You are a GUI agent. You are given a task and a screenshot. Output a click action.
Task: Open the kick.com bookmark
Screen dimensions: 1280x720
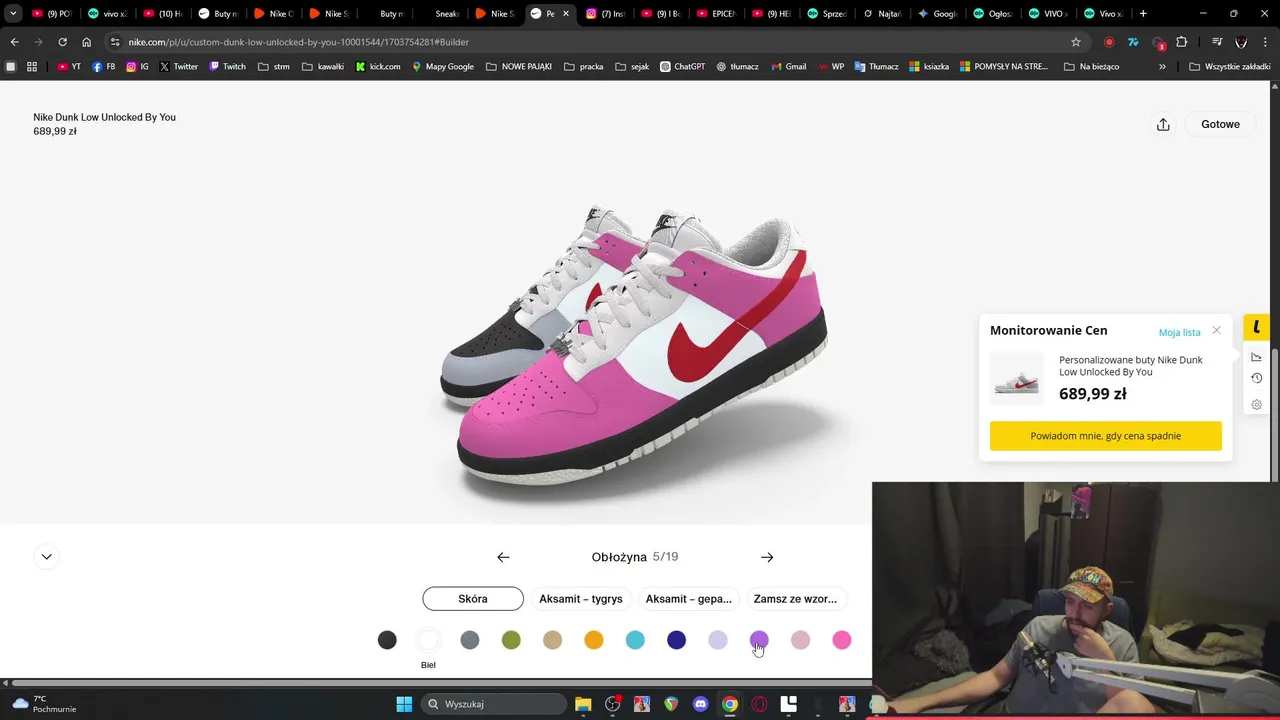click(378, 67)
